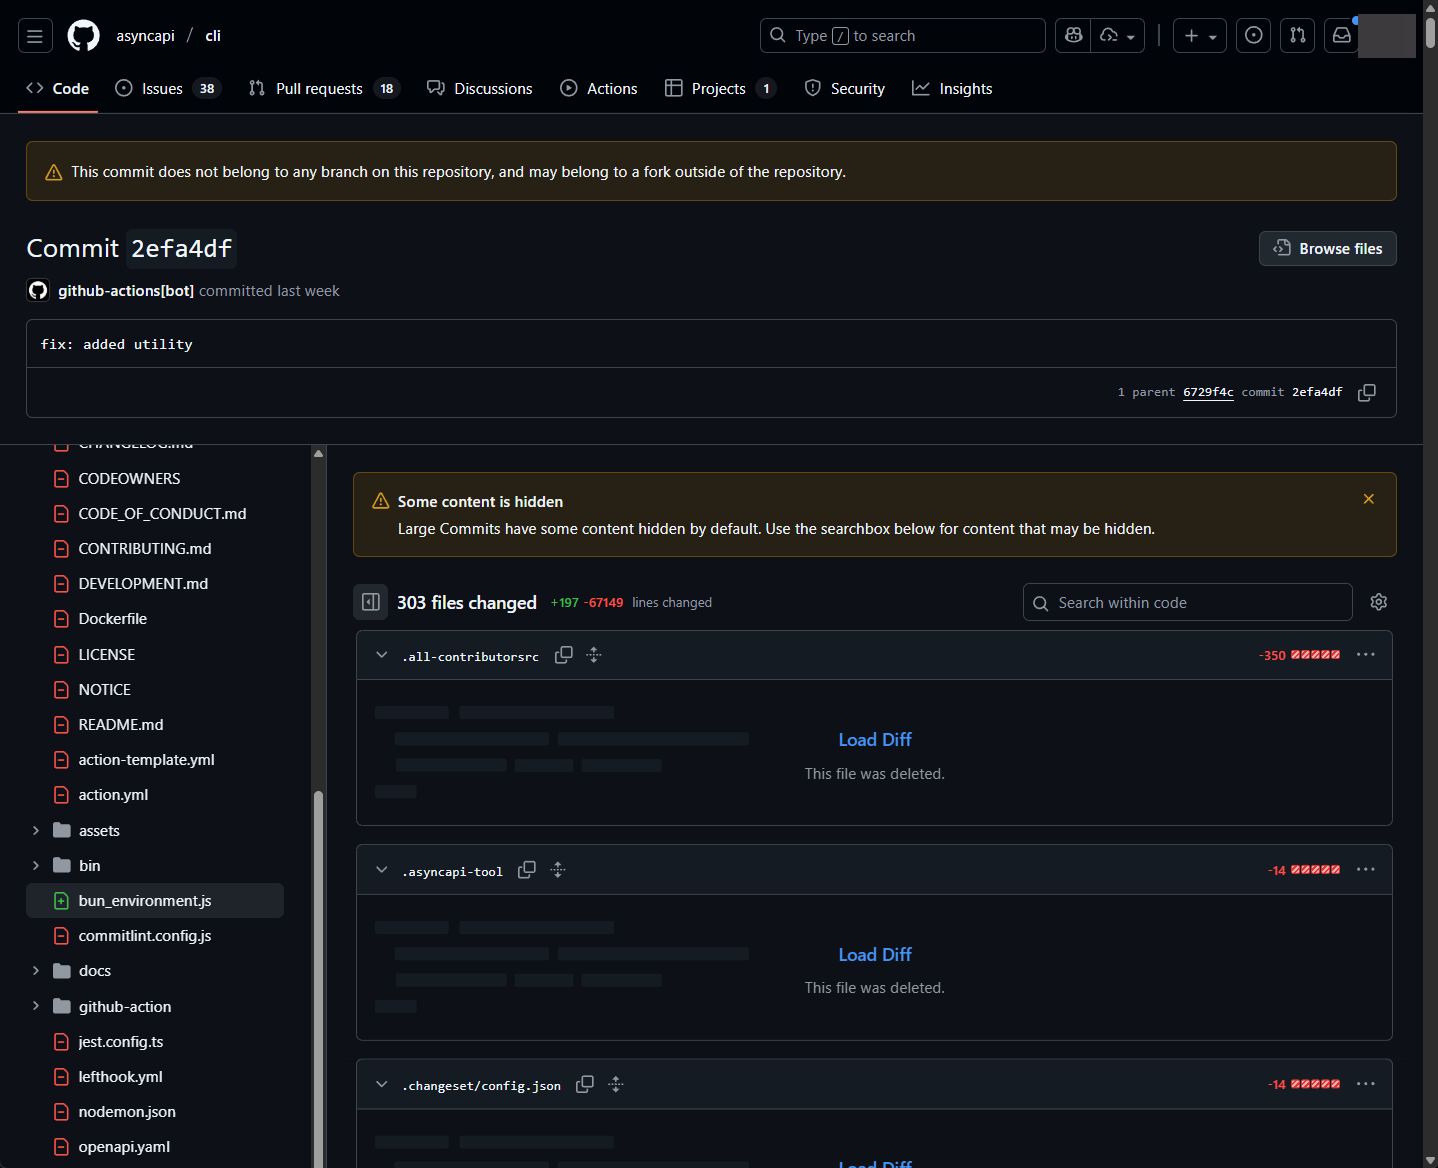The width and height of the screenshot is (1438, 1168).
Task: Open more options for .all-contributorsrc
Action: tap(1366, 655)
